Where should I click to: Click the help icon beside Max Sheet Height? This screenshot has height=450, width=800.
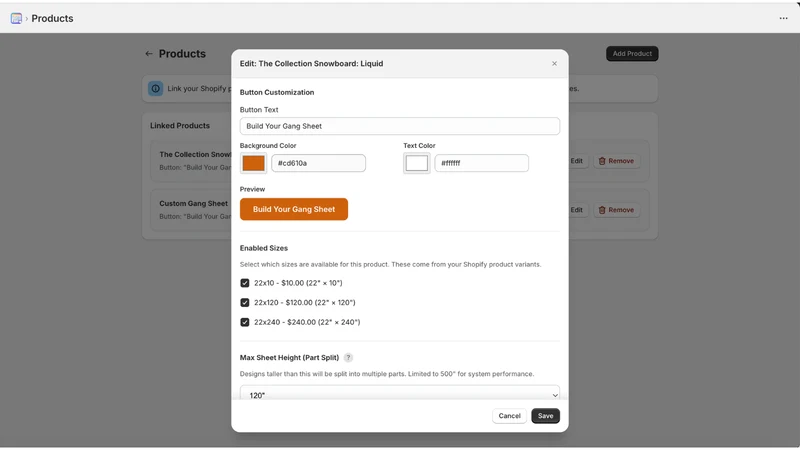pyautogui.click(x=348, y=358)
